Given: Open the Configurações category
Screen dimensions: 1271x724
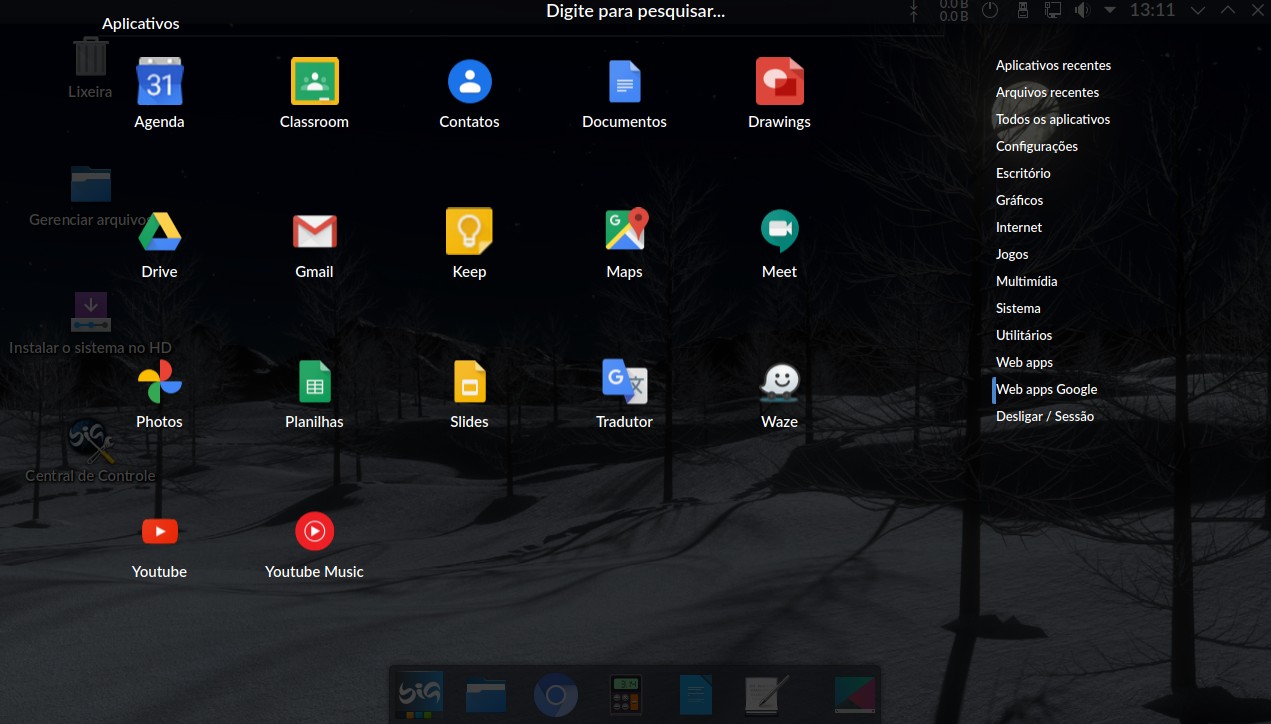Looking at the screenshot, I should pyautogui.click(x=1037, y=146).
